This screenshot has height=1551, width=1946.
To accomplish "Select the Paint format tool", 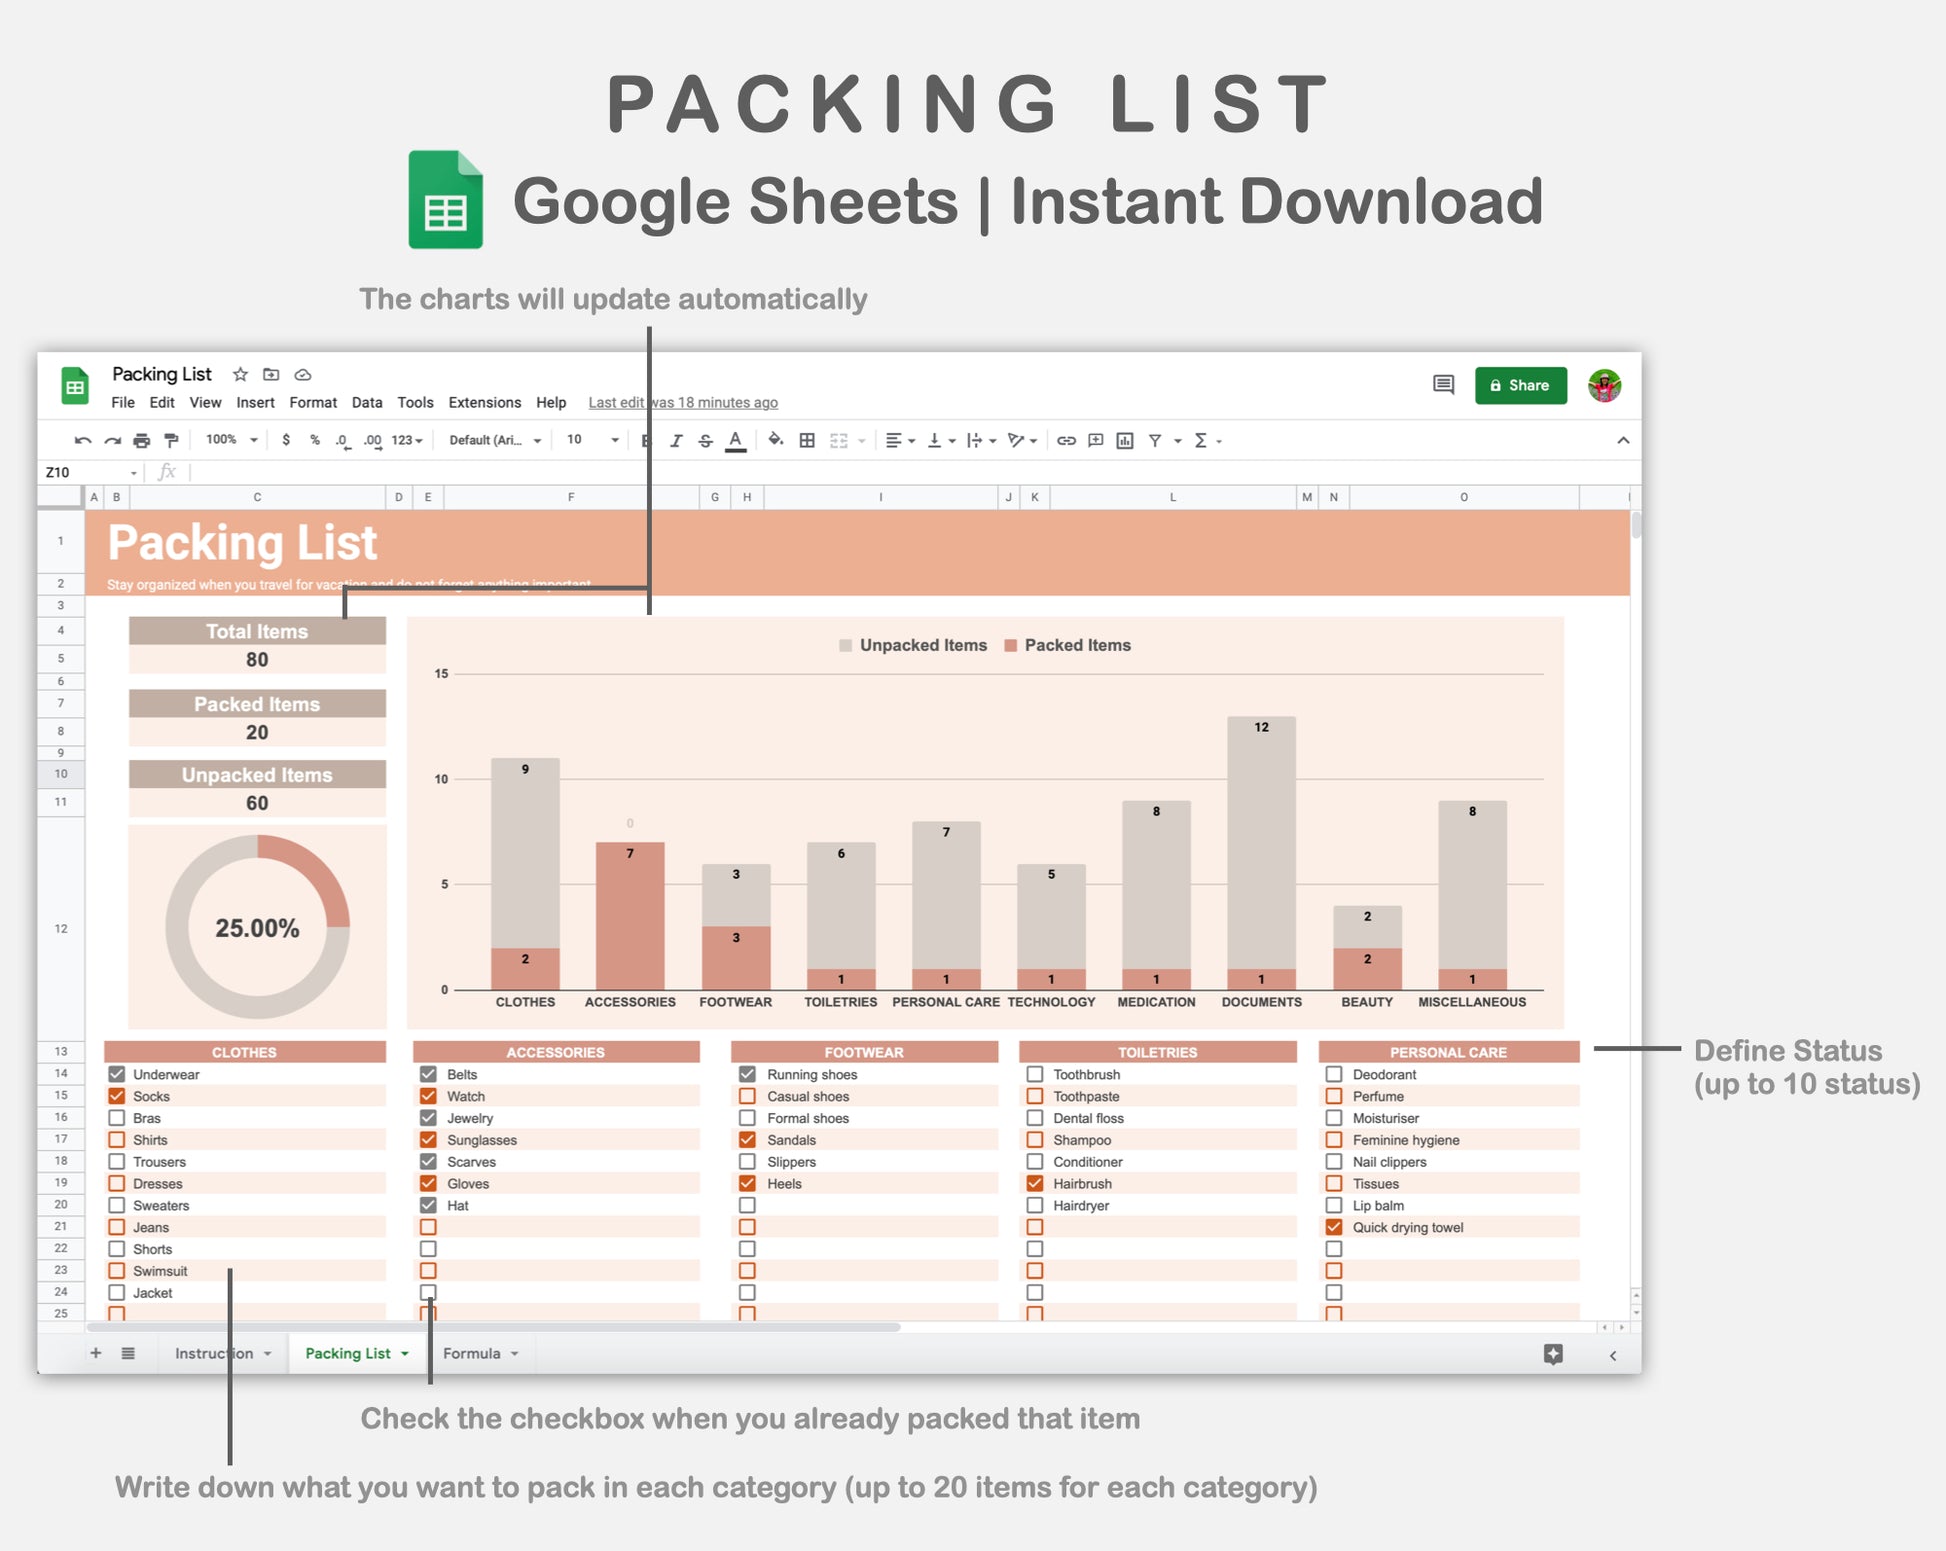I will pyautogui.click(x=171, y=441).
